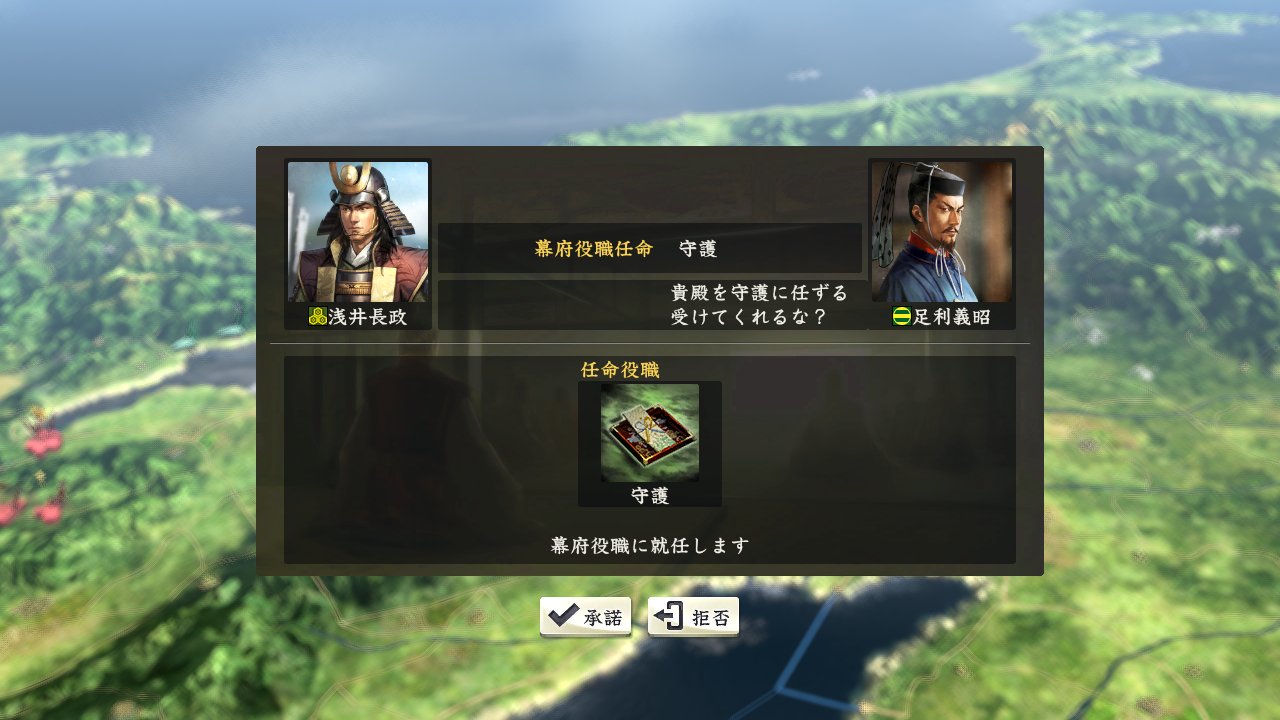Click the 浅井長政 name label
The height and width of the screenshot is (720, 1280).
[x=368, y=317]
